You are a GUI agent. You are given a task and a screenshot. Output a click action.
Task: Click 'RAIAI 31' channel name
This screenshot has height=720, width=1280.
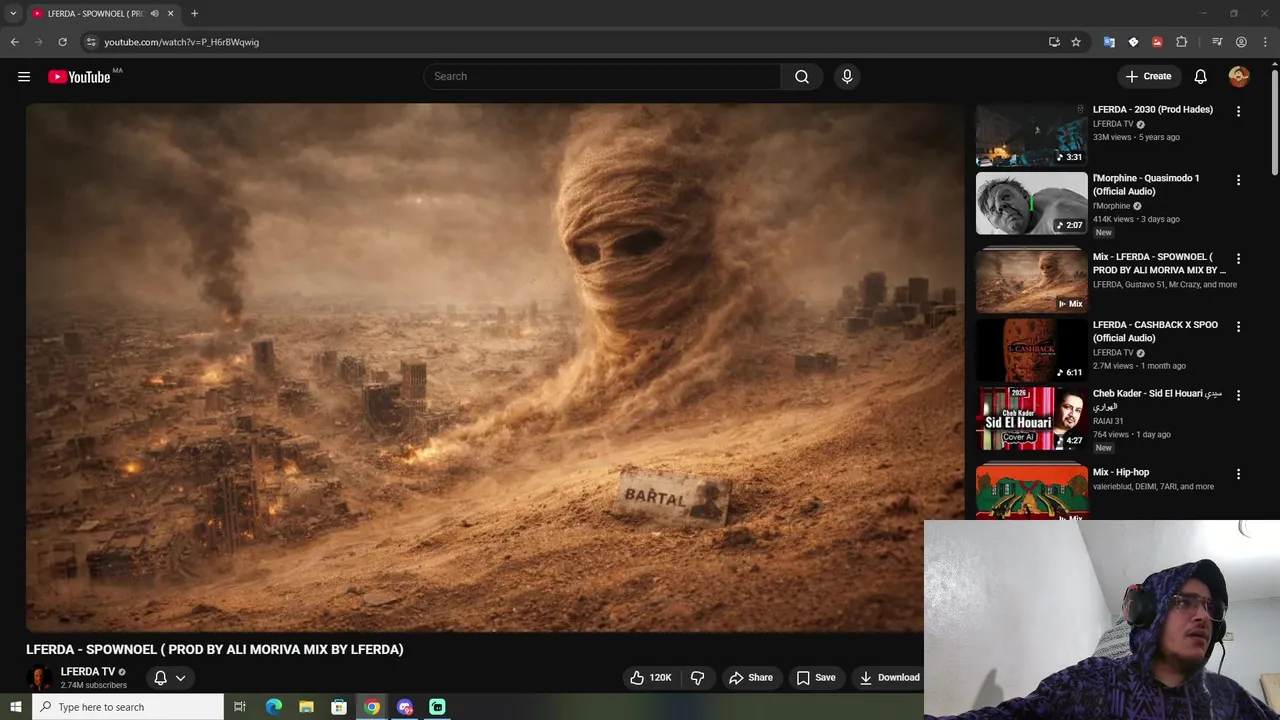tap(1108, 421)
